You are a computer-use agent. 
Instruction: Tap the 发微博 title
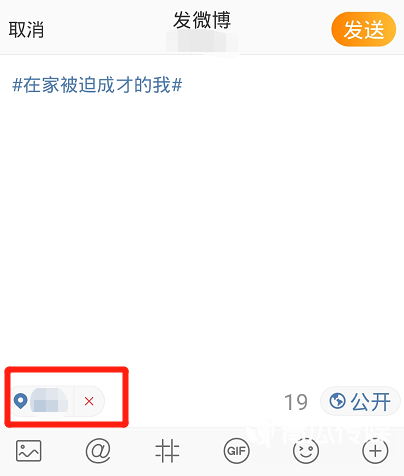pos(202,20)
